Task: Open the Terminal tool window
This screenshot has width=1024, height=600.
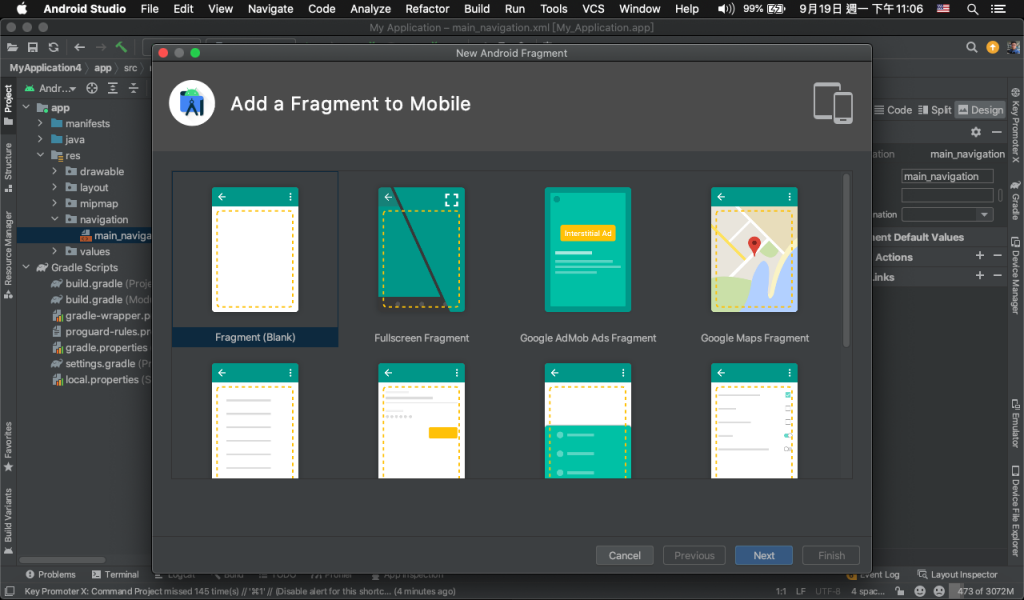Action: (115, 575)
